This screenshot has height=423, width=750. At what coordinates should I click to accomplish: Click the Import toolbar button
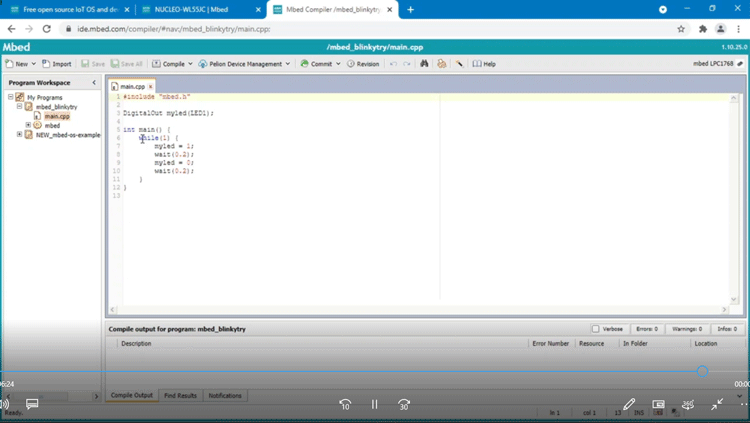[x=56, y=64]
